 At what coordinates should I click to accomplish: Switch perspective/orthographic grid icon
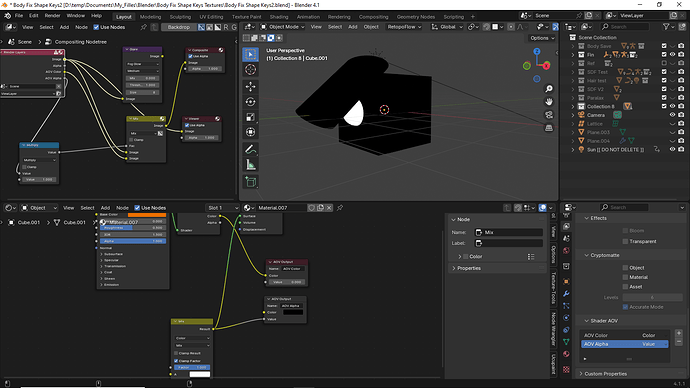[x=549, y=128]
